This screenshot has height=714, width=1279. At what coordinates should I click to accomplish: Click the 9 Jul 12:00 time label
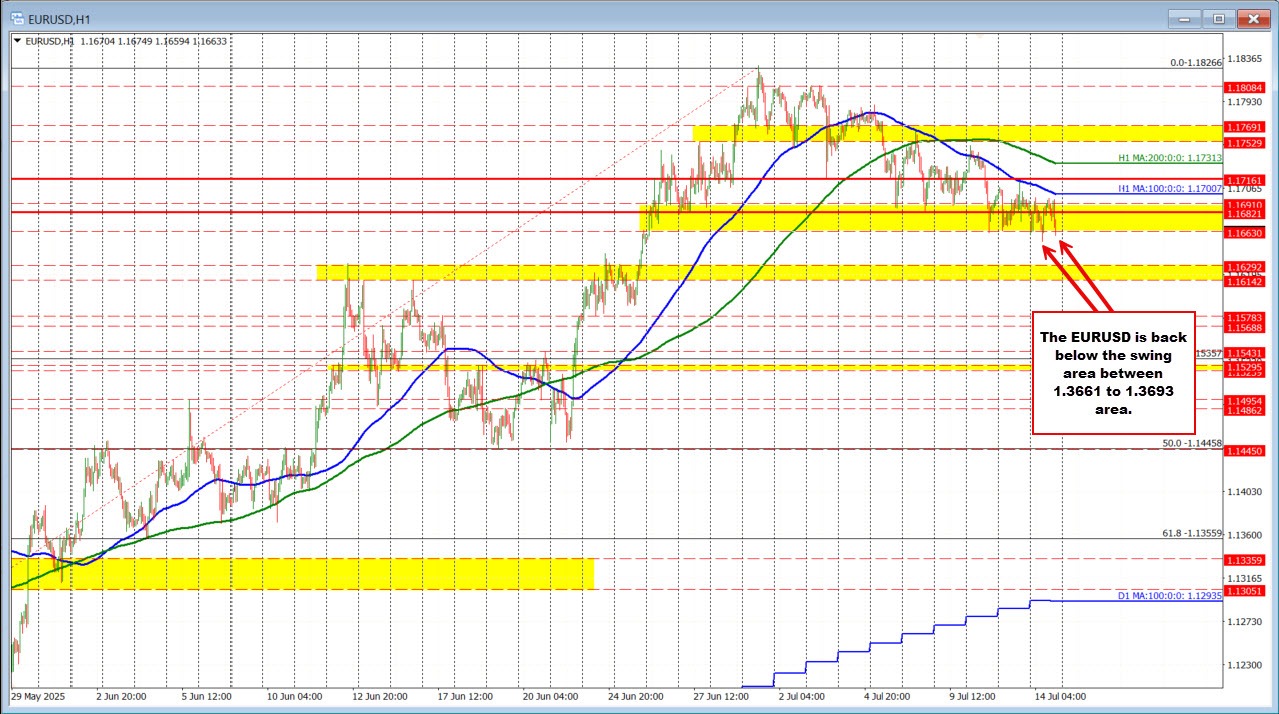(972, 696)
